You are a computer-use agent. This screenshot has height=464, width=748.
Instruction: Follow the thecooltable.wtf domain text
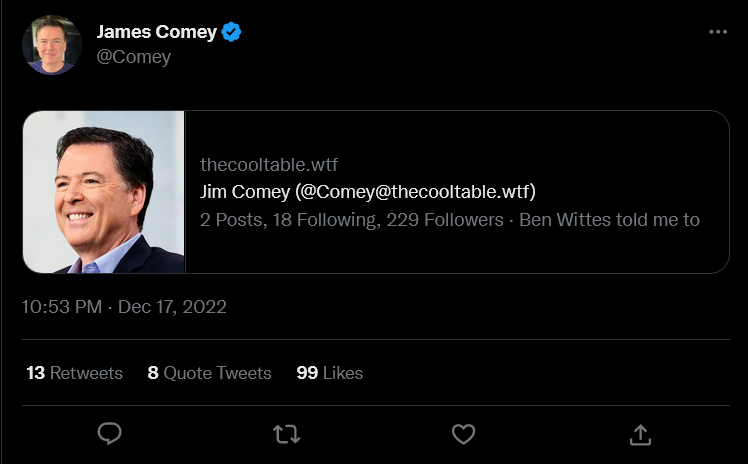(x=269, y=165)
